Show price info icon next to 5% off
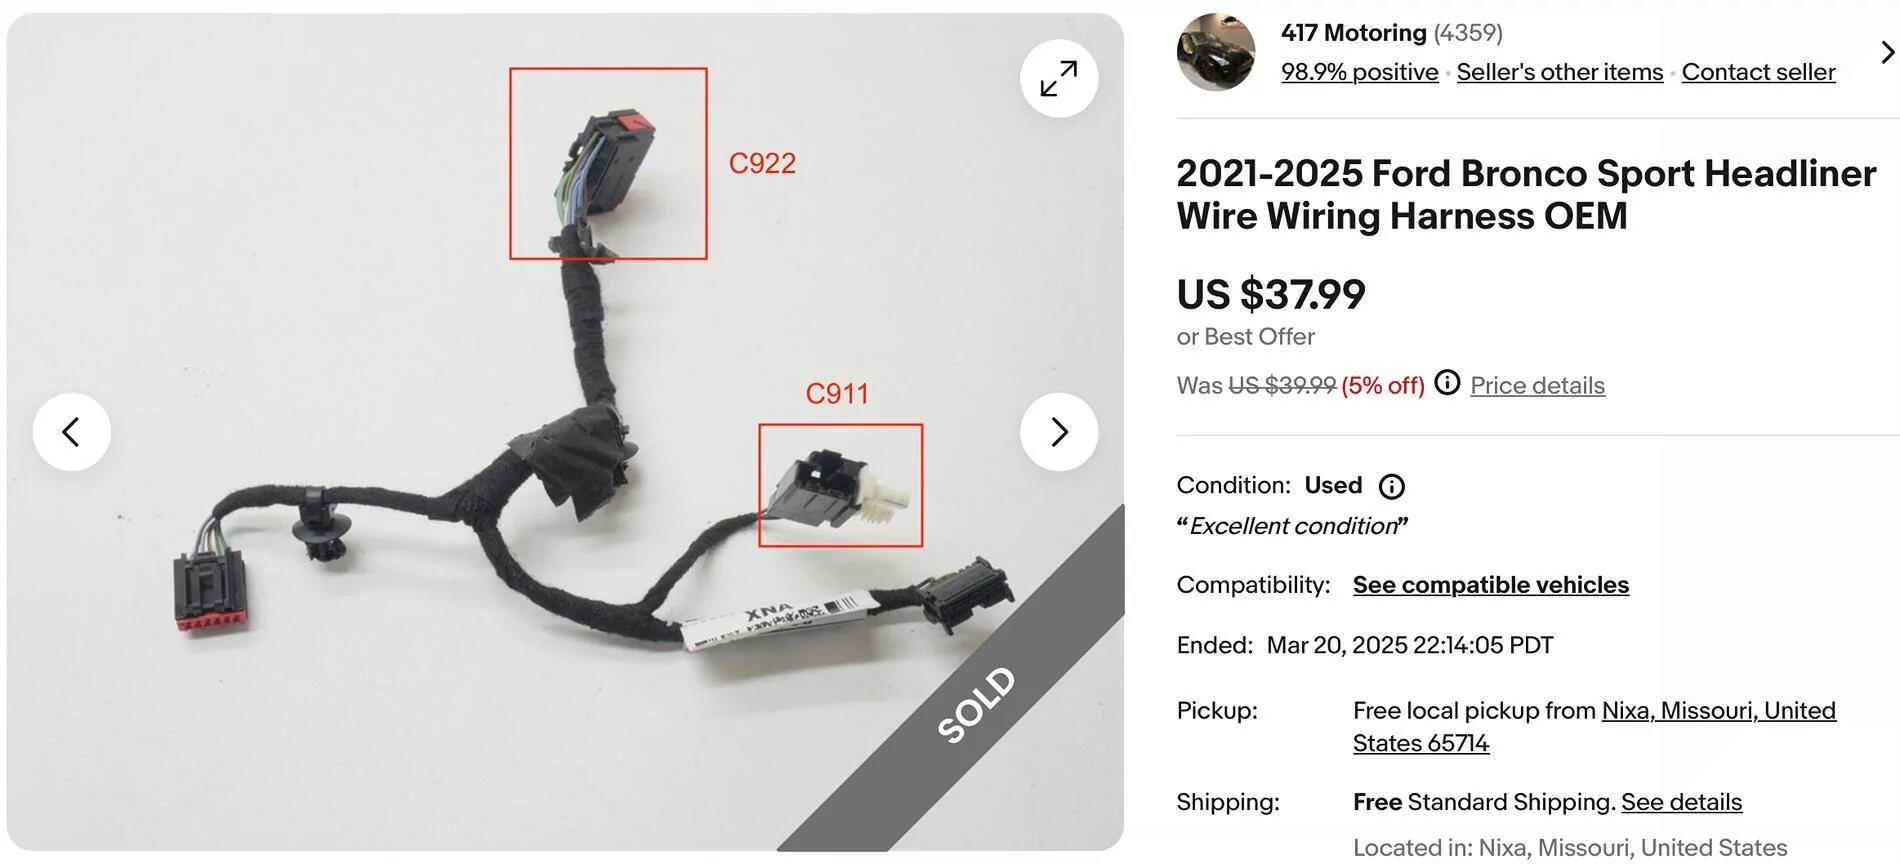 (x=1447, y=383)
